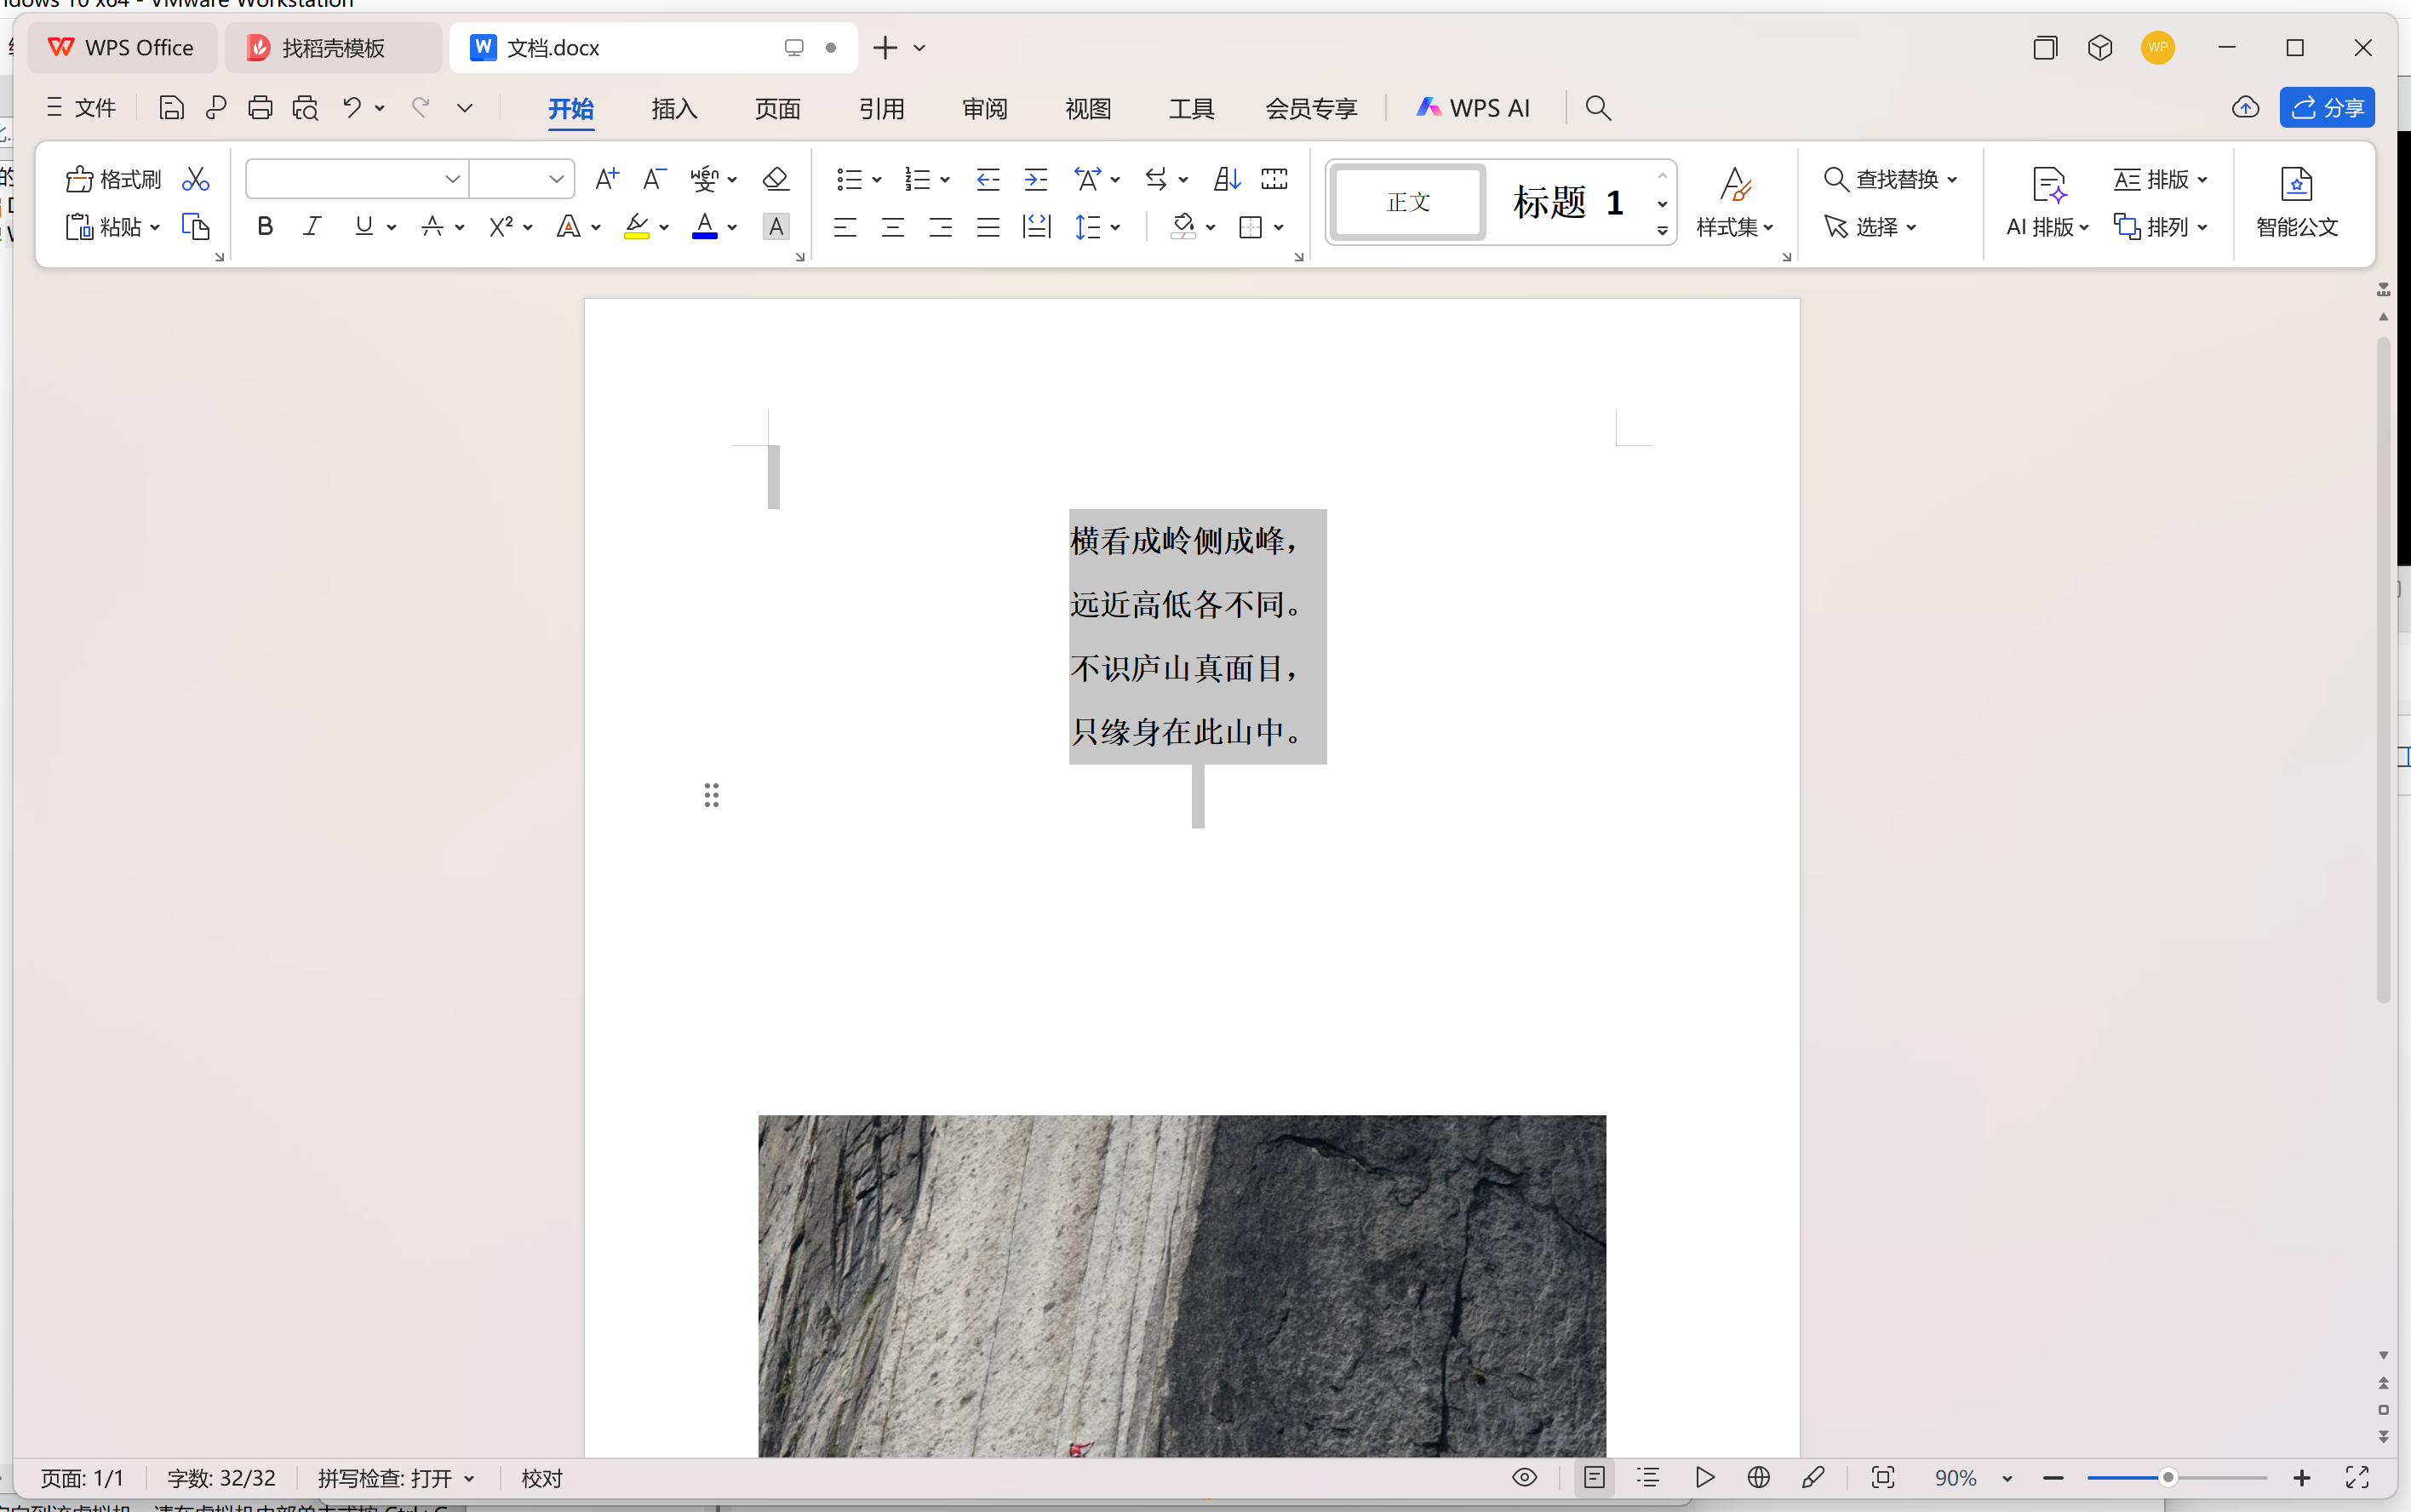Click the Increase indent icon
Screen dimensions: 2411x1512
pyautogui.click(x=1036, y=179)
